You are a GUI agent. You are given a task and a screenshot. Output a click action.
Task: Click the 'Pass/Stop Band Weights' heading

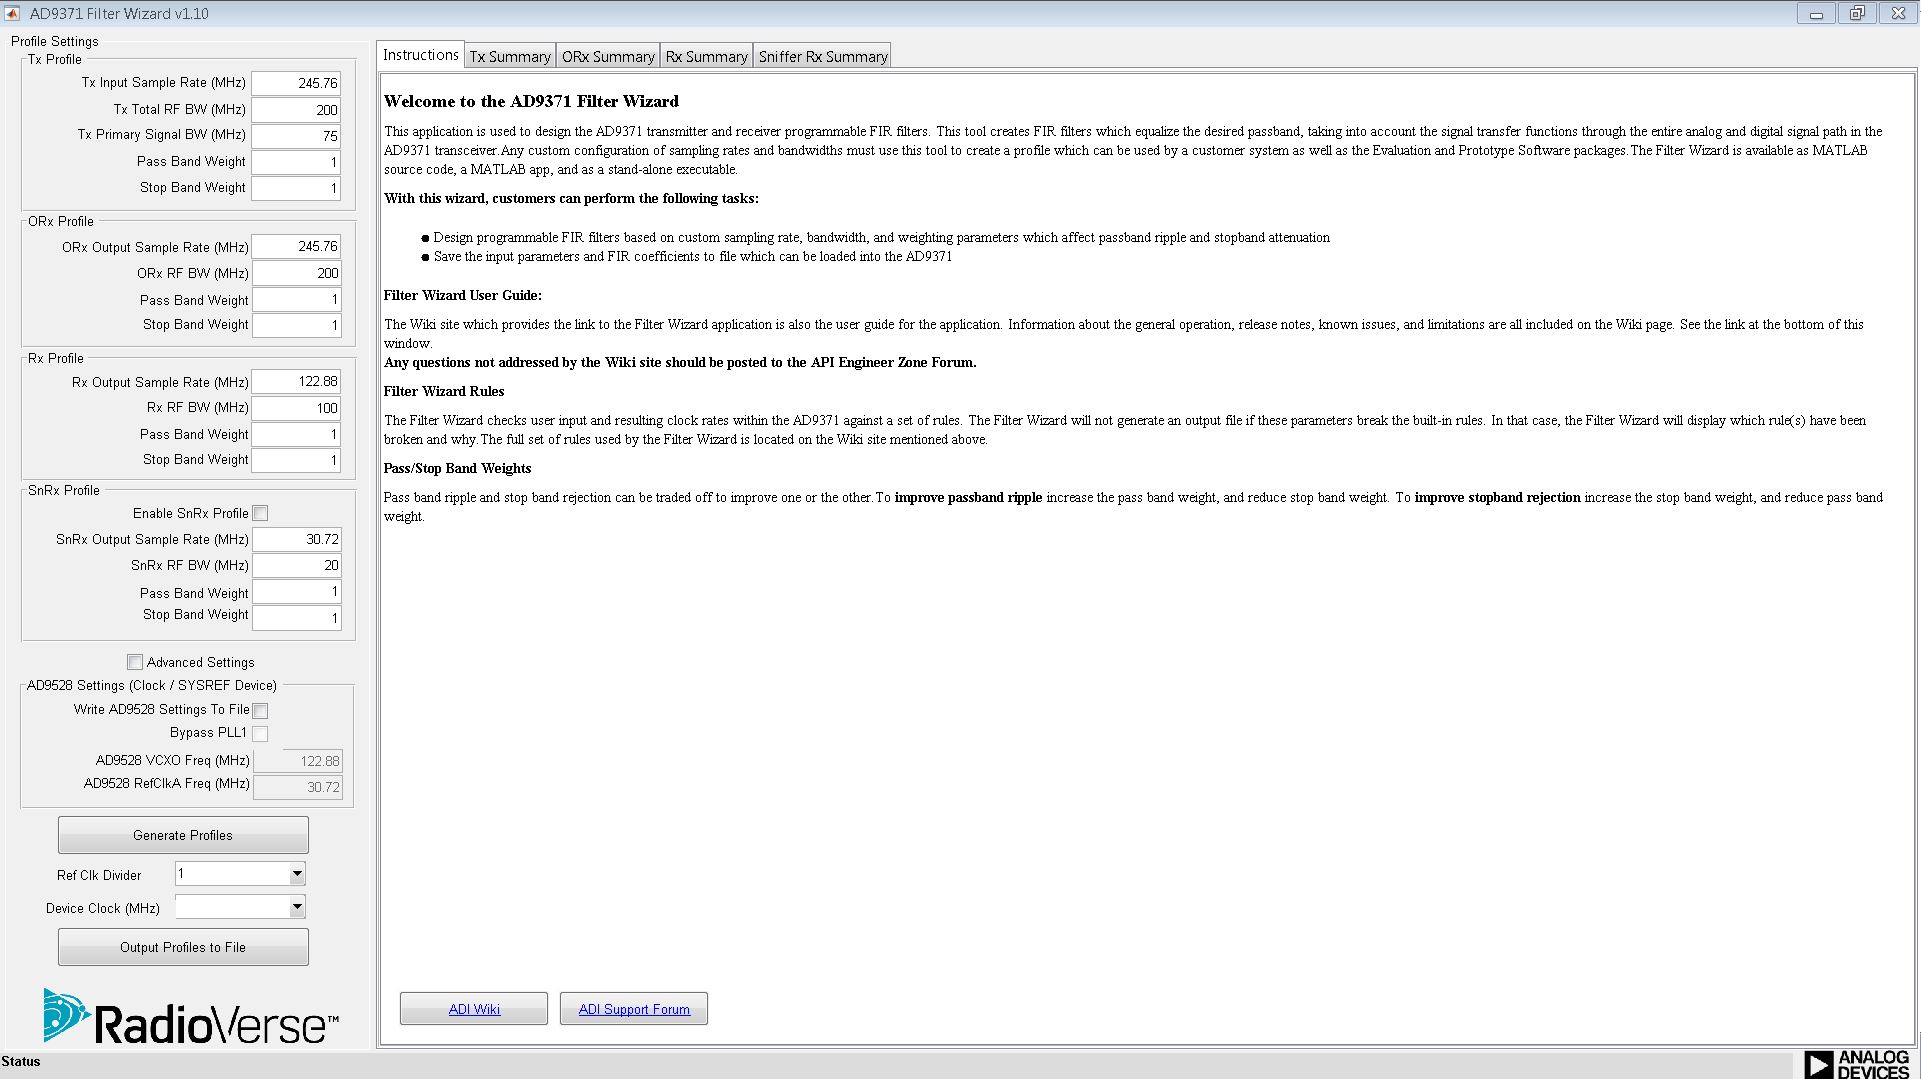[458, 468]
